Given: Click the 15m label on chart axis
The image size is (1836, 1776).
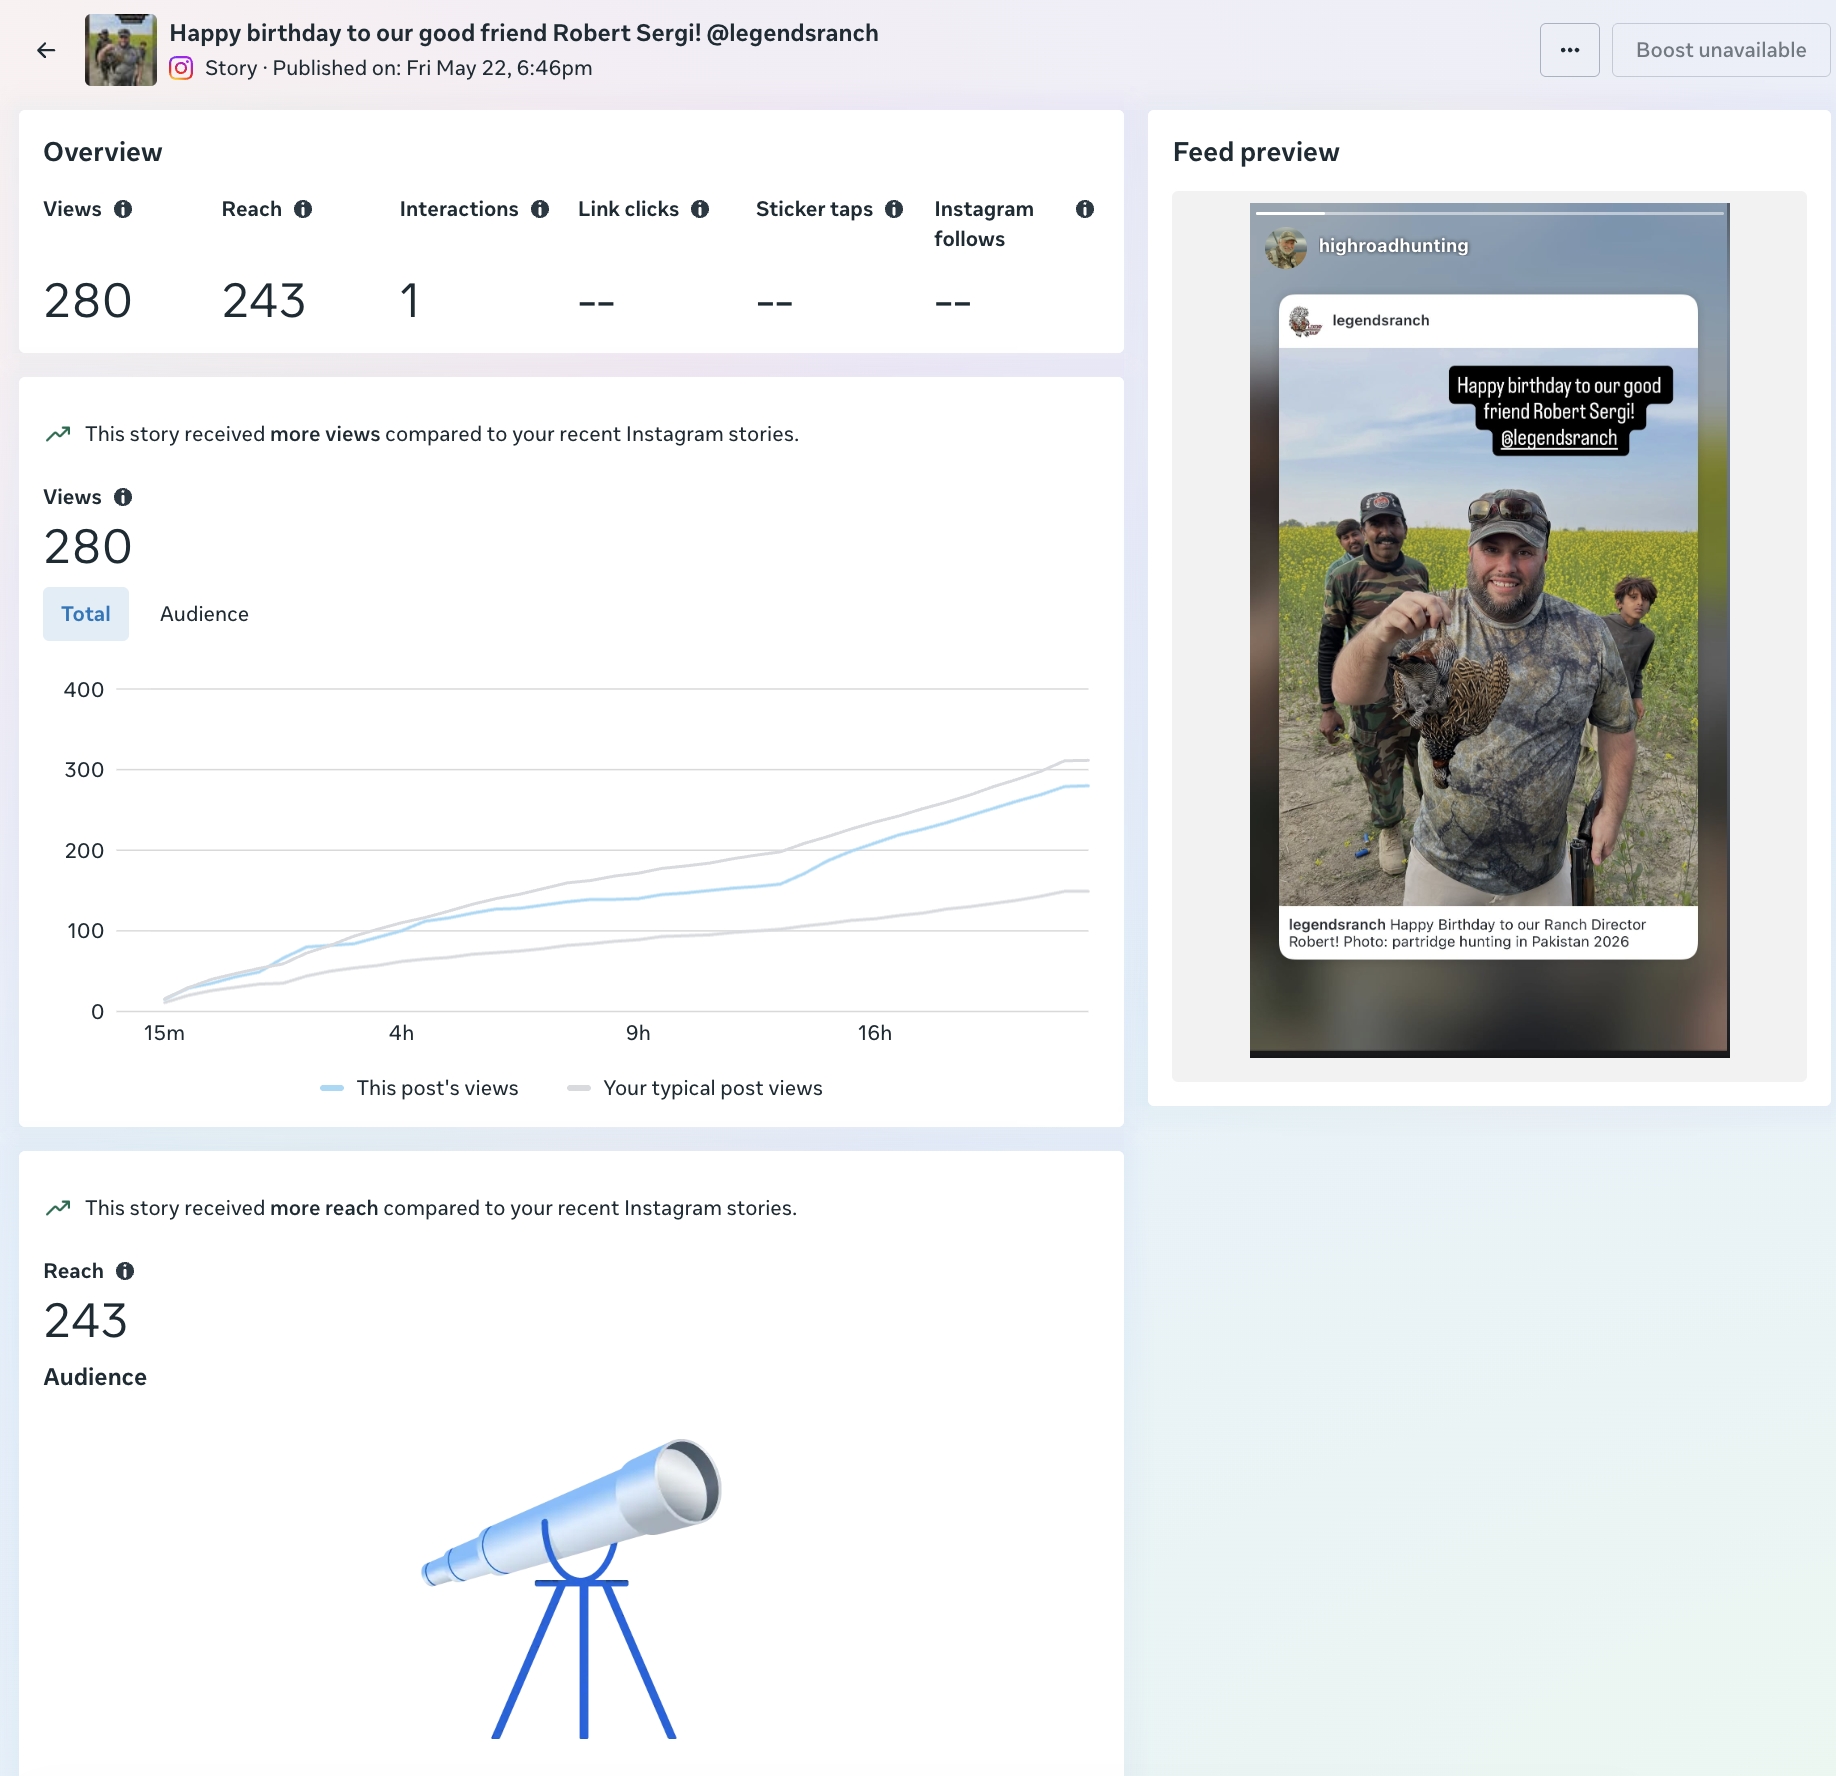Looking at the screenshot, I should [x=164, y=1033].
